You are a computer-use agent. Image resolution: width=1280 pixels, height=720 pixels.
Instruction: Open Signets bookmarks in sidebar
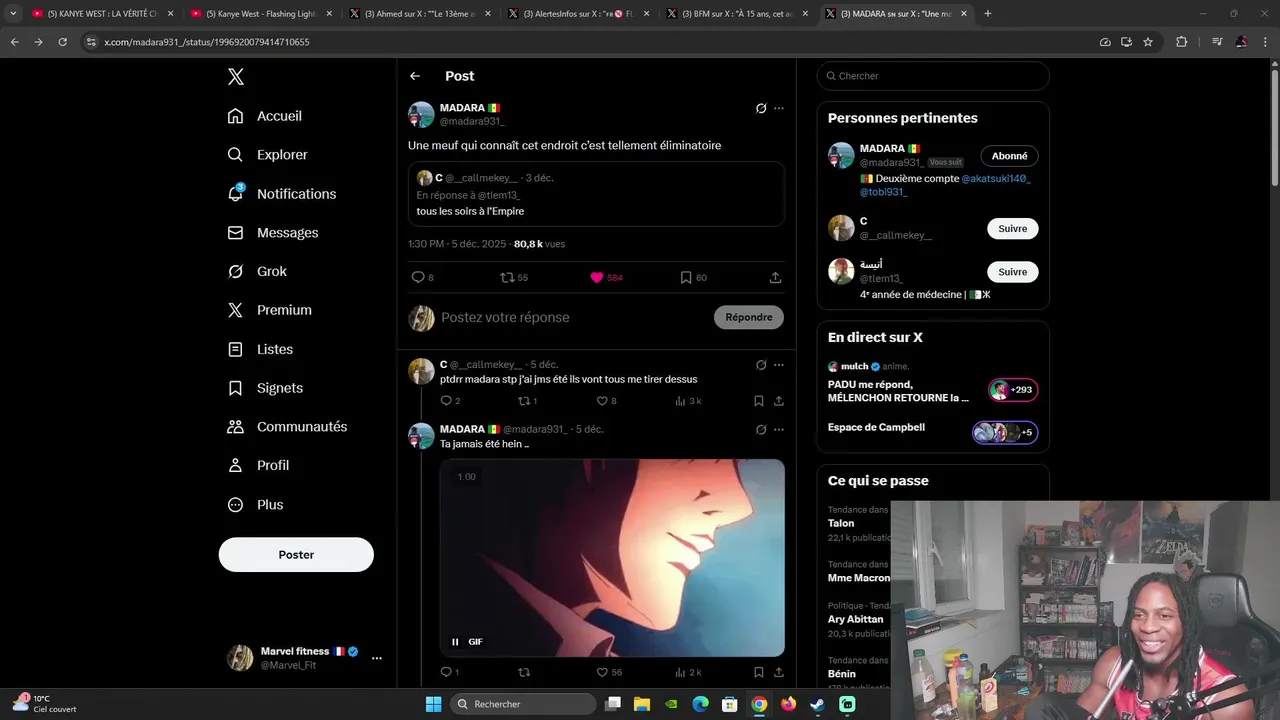265,388
